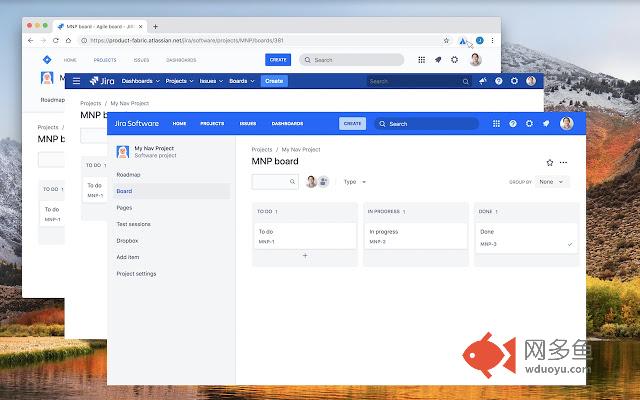This screenshot has width=640, height=400.
Task: Open new Chrome tab with plus button
Action: 155,27
